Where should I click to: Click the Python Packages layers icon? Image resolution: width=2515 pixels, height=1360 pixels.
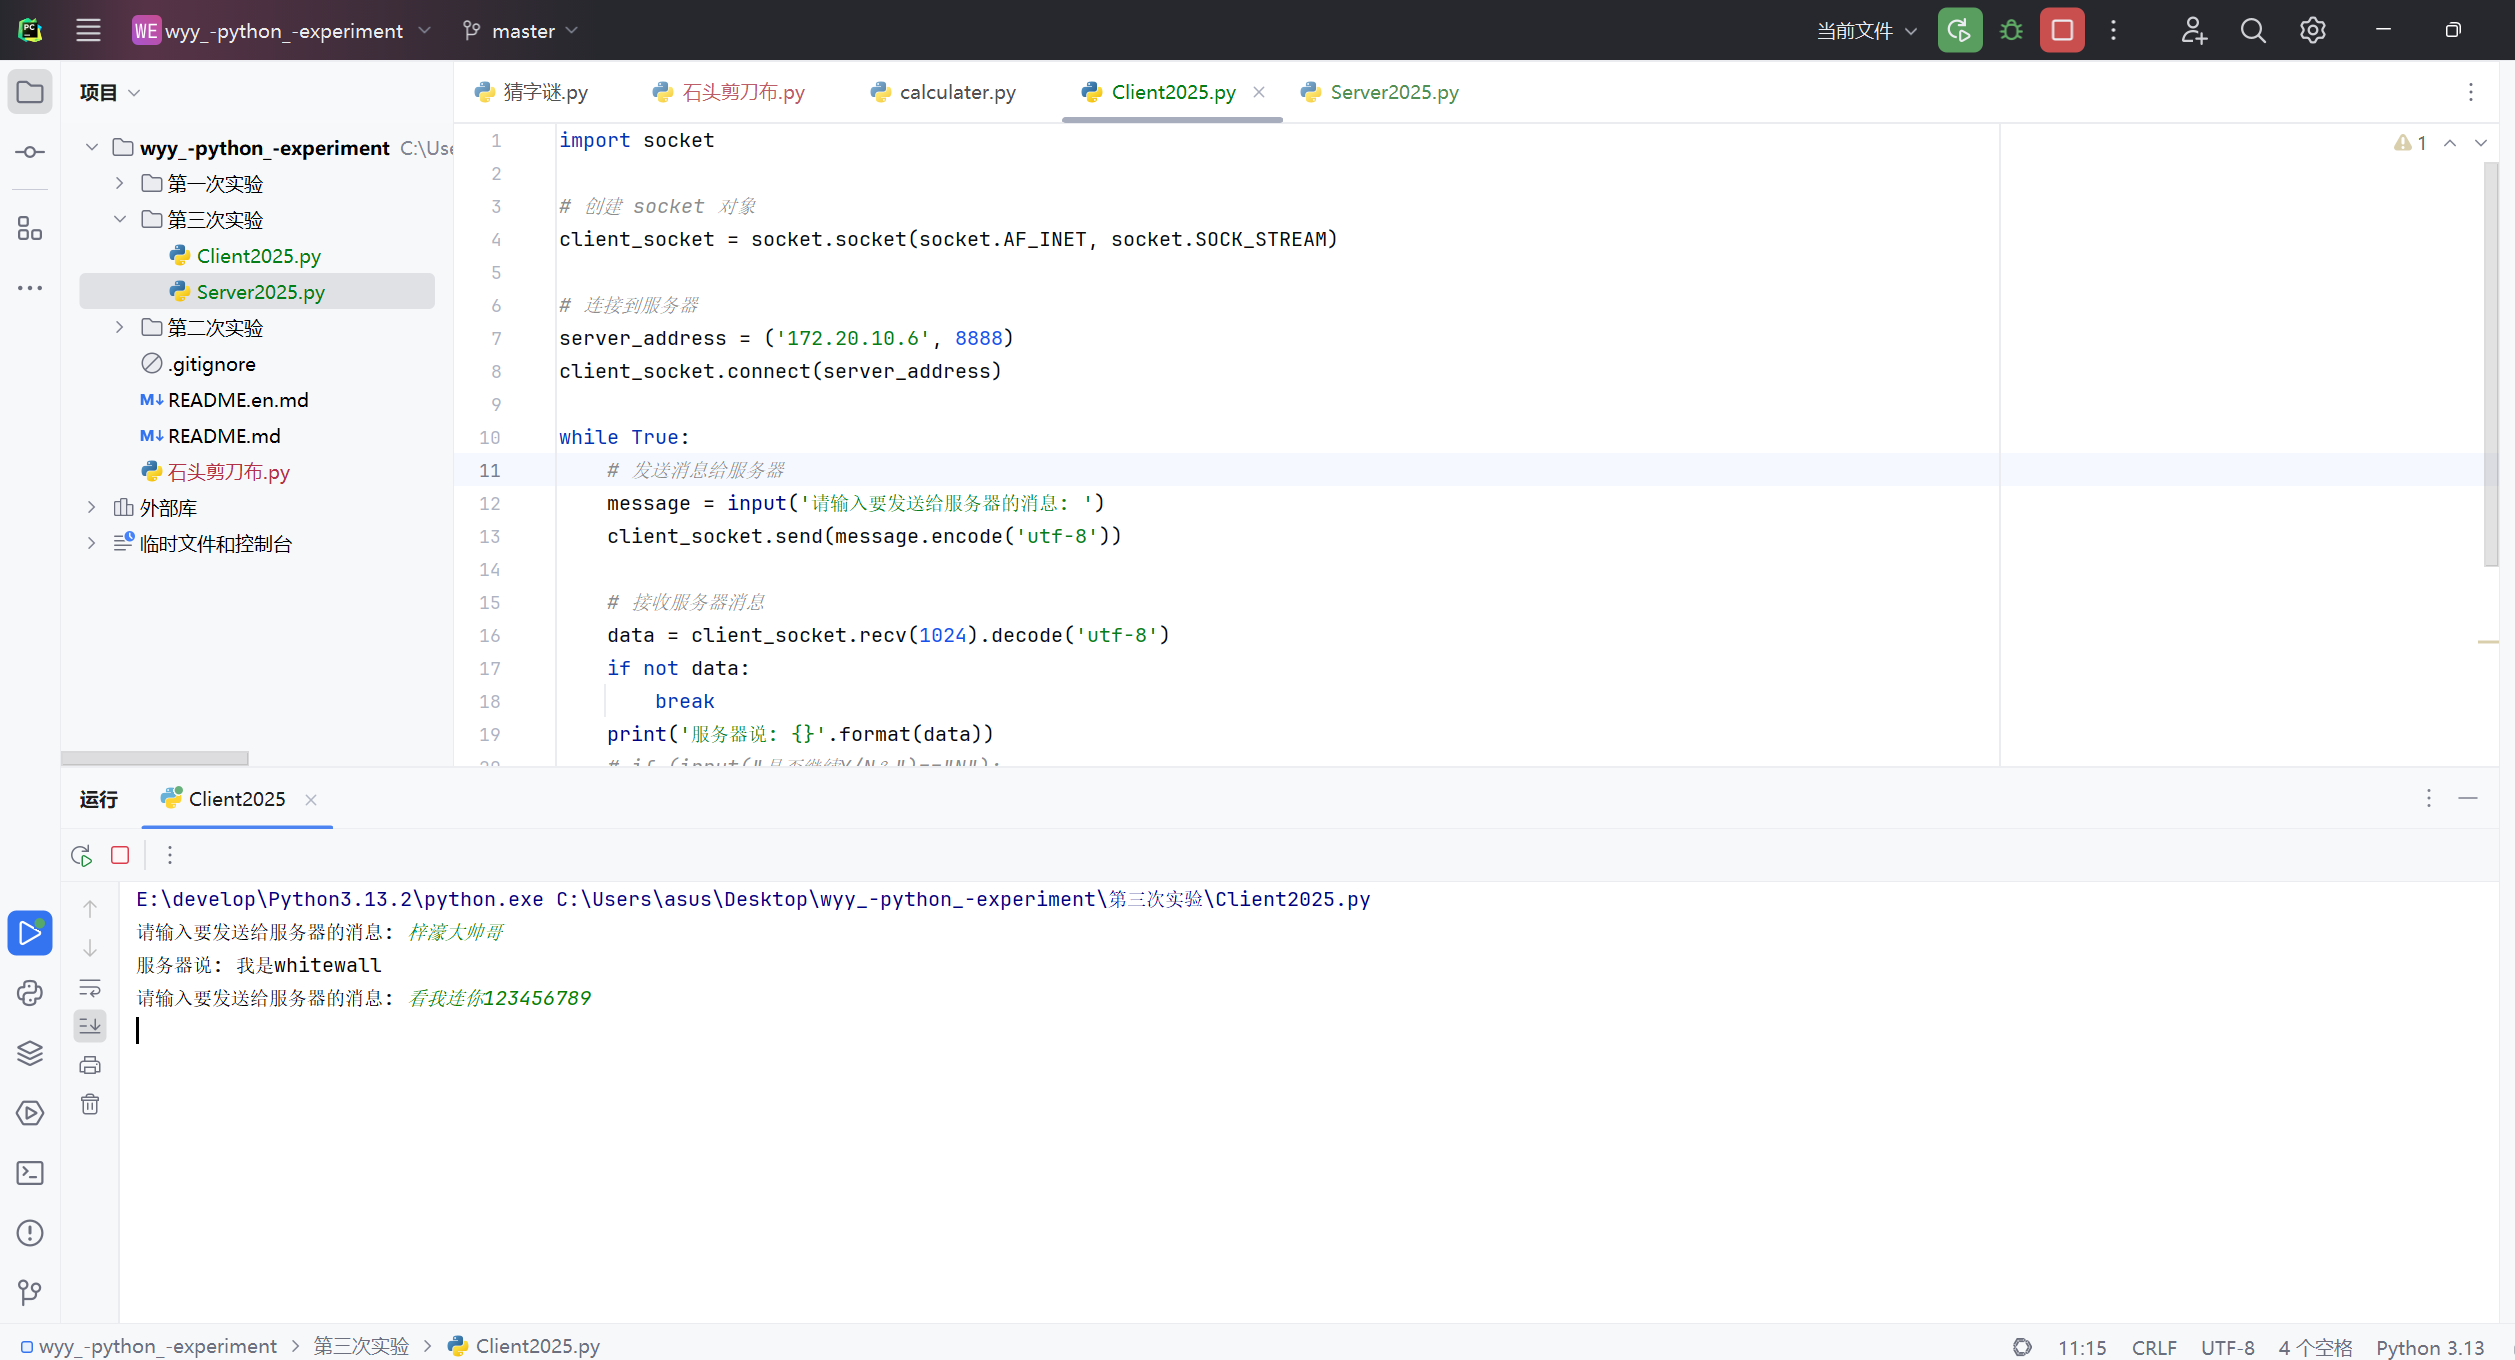coord(30,1053)
